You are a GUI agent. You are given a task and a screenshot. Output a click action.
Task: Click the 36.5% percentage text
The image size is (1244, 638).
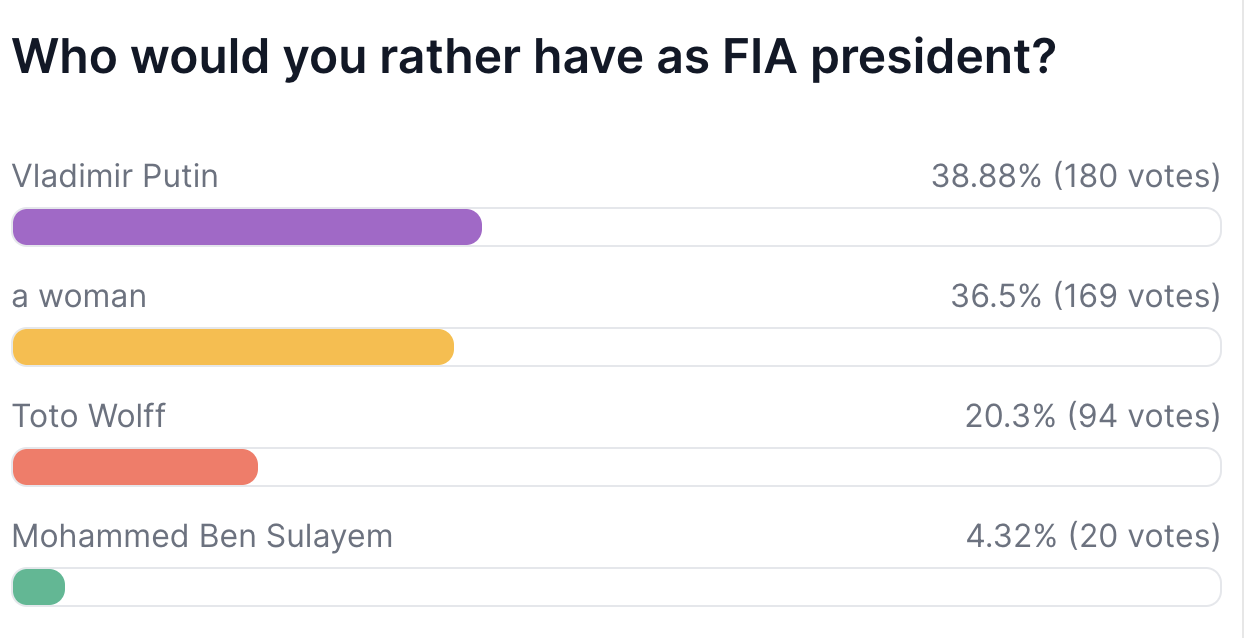coord(996,297)
